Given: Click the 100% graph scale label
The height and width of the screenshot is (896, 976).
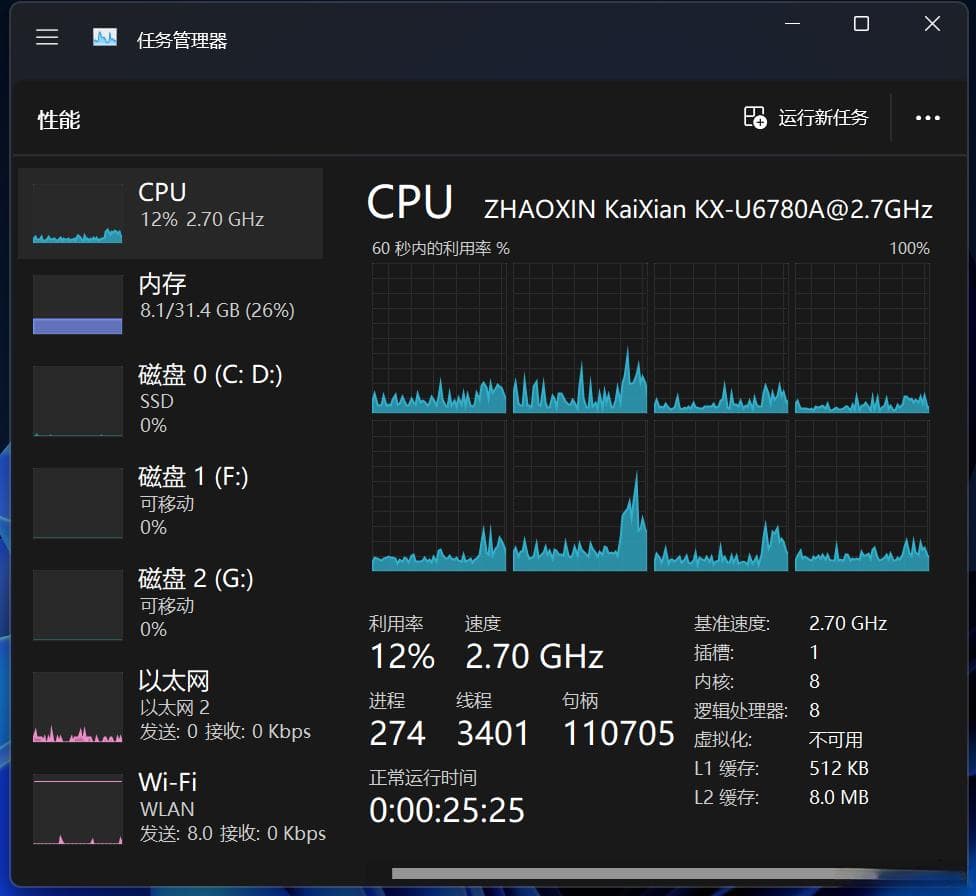Looking at the screenshot, I should (x=909, y=248).
